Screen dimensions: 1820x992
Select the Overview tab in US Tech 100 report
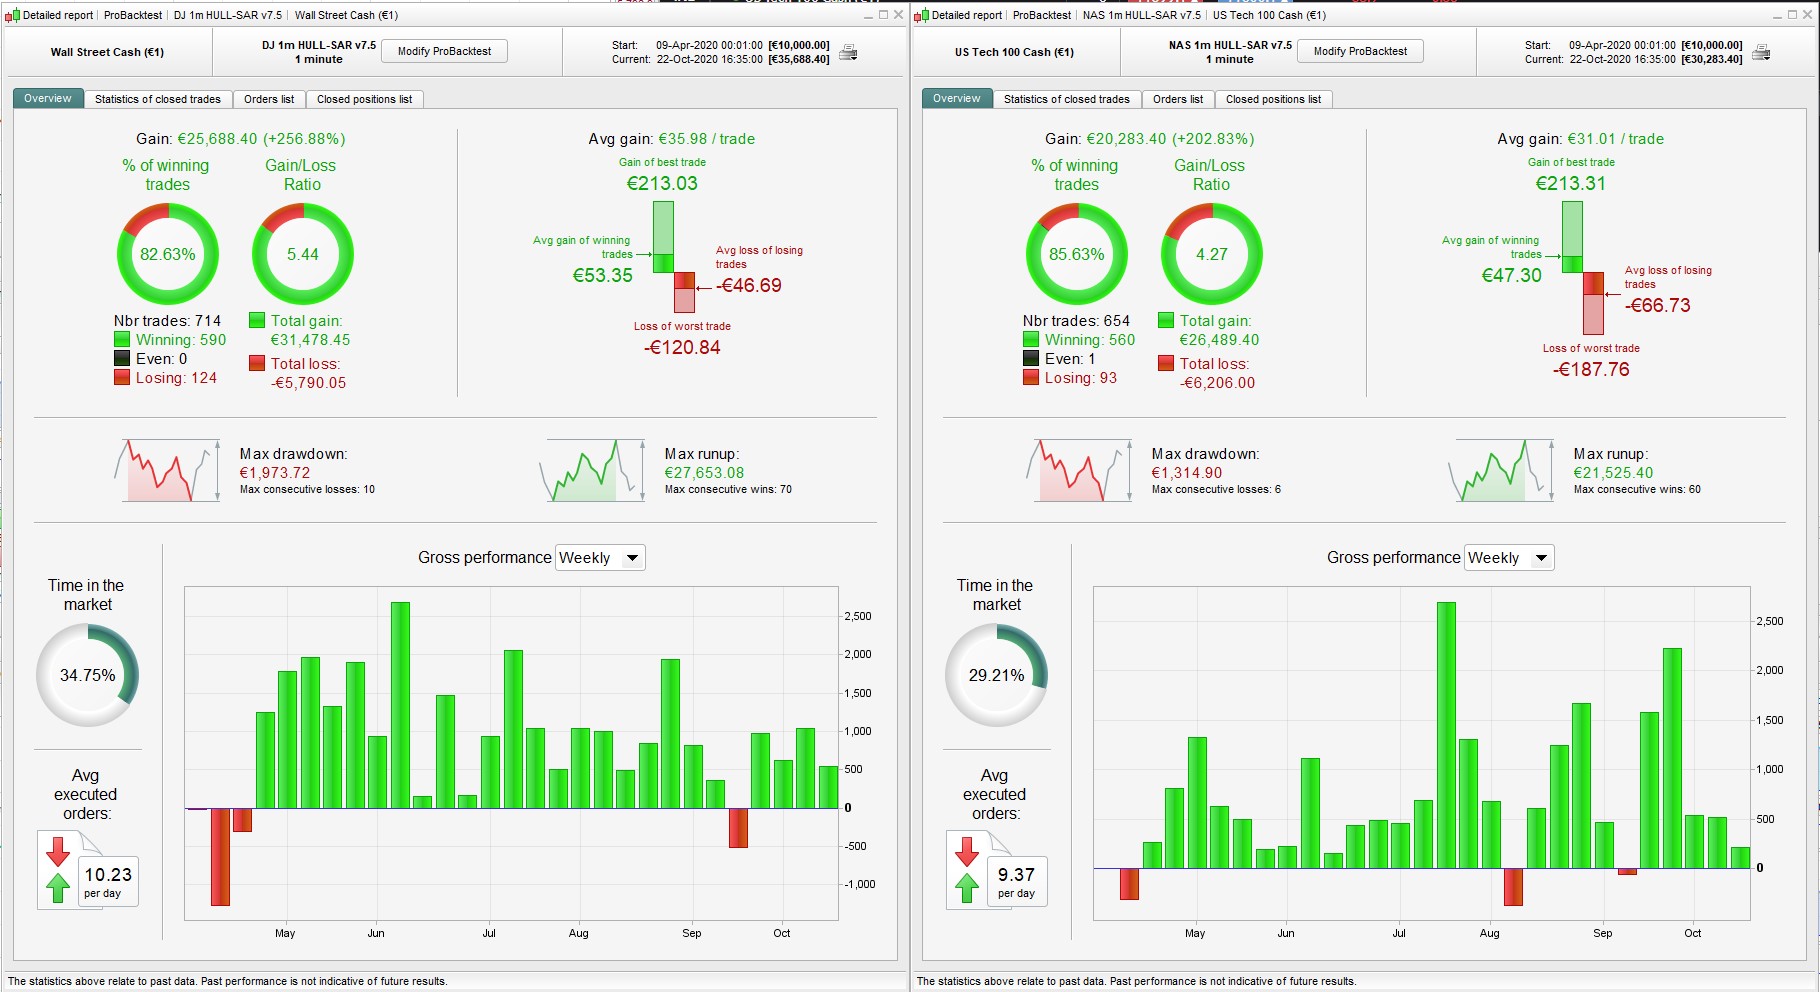point(957,99)
